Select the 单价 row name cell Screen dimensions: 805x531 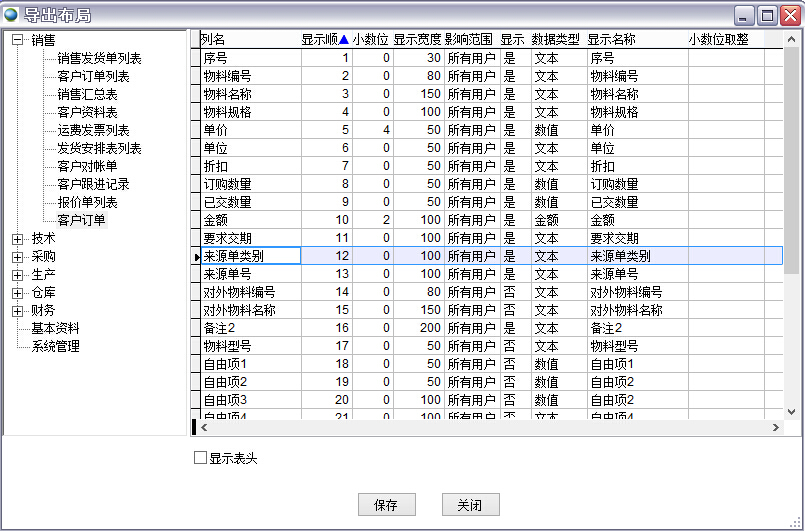[x=244, y=130]
